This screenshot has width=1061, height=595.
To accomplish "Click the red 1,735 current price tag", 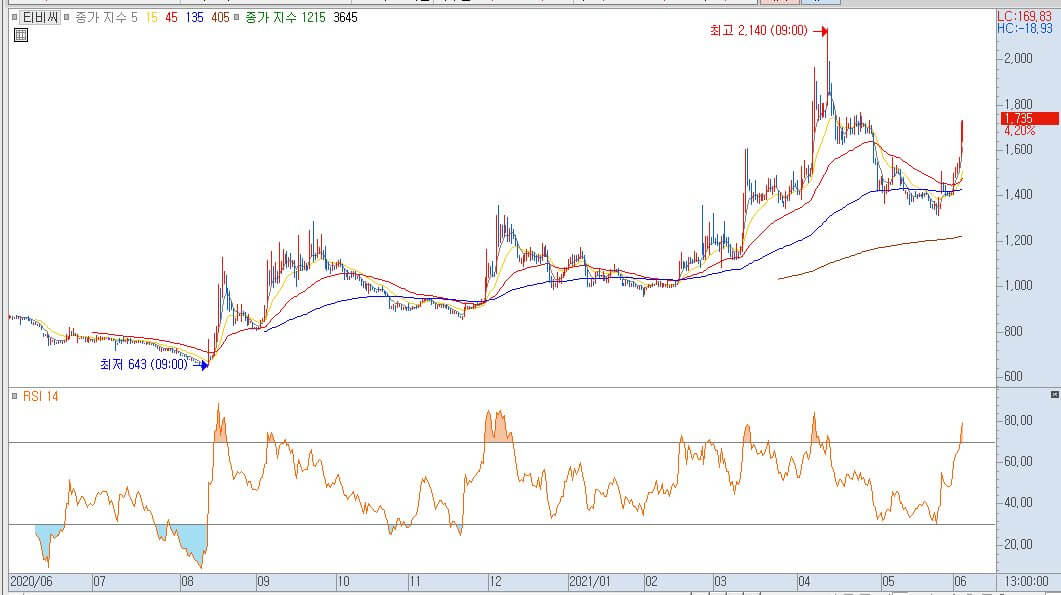I will point(1029,118).
